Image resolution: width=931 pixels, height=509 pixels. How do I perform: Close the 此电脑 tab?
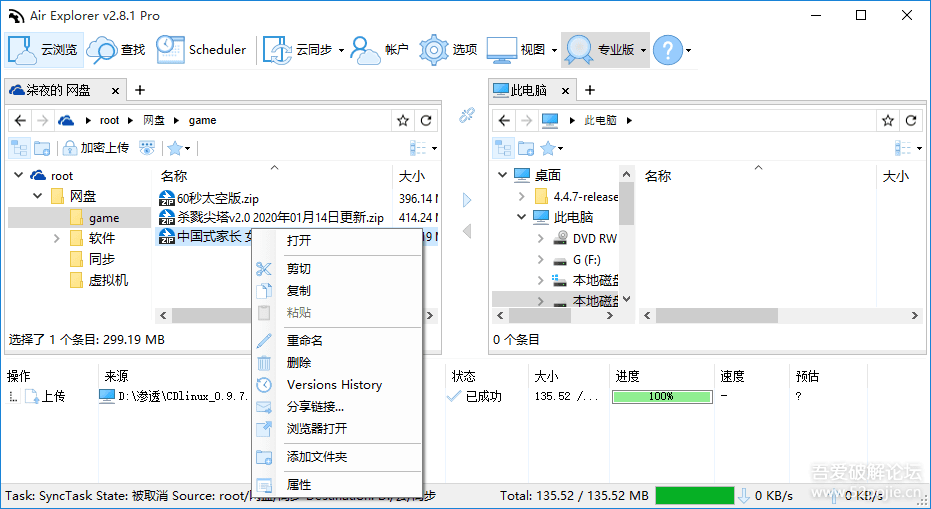565,91
